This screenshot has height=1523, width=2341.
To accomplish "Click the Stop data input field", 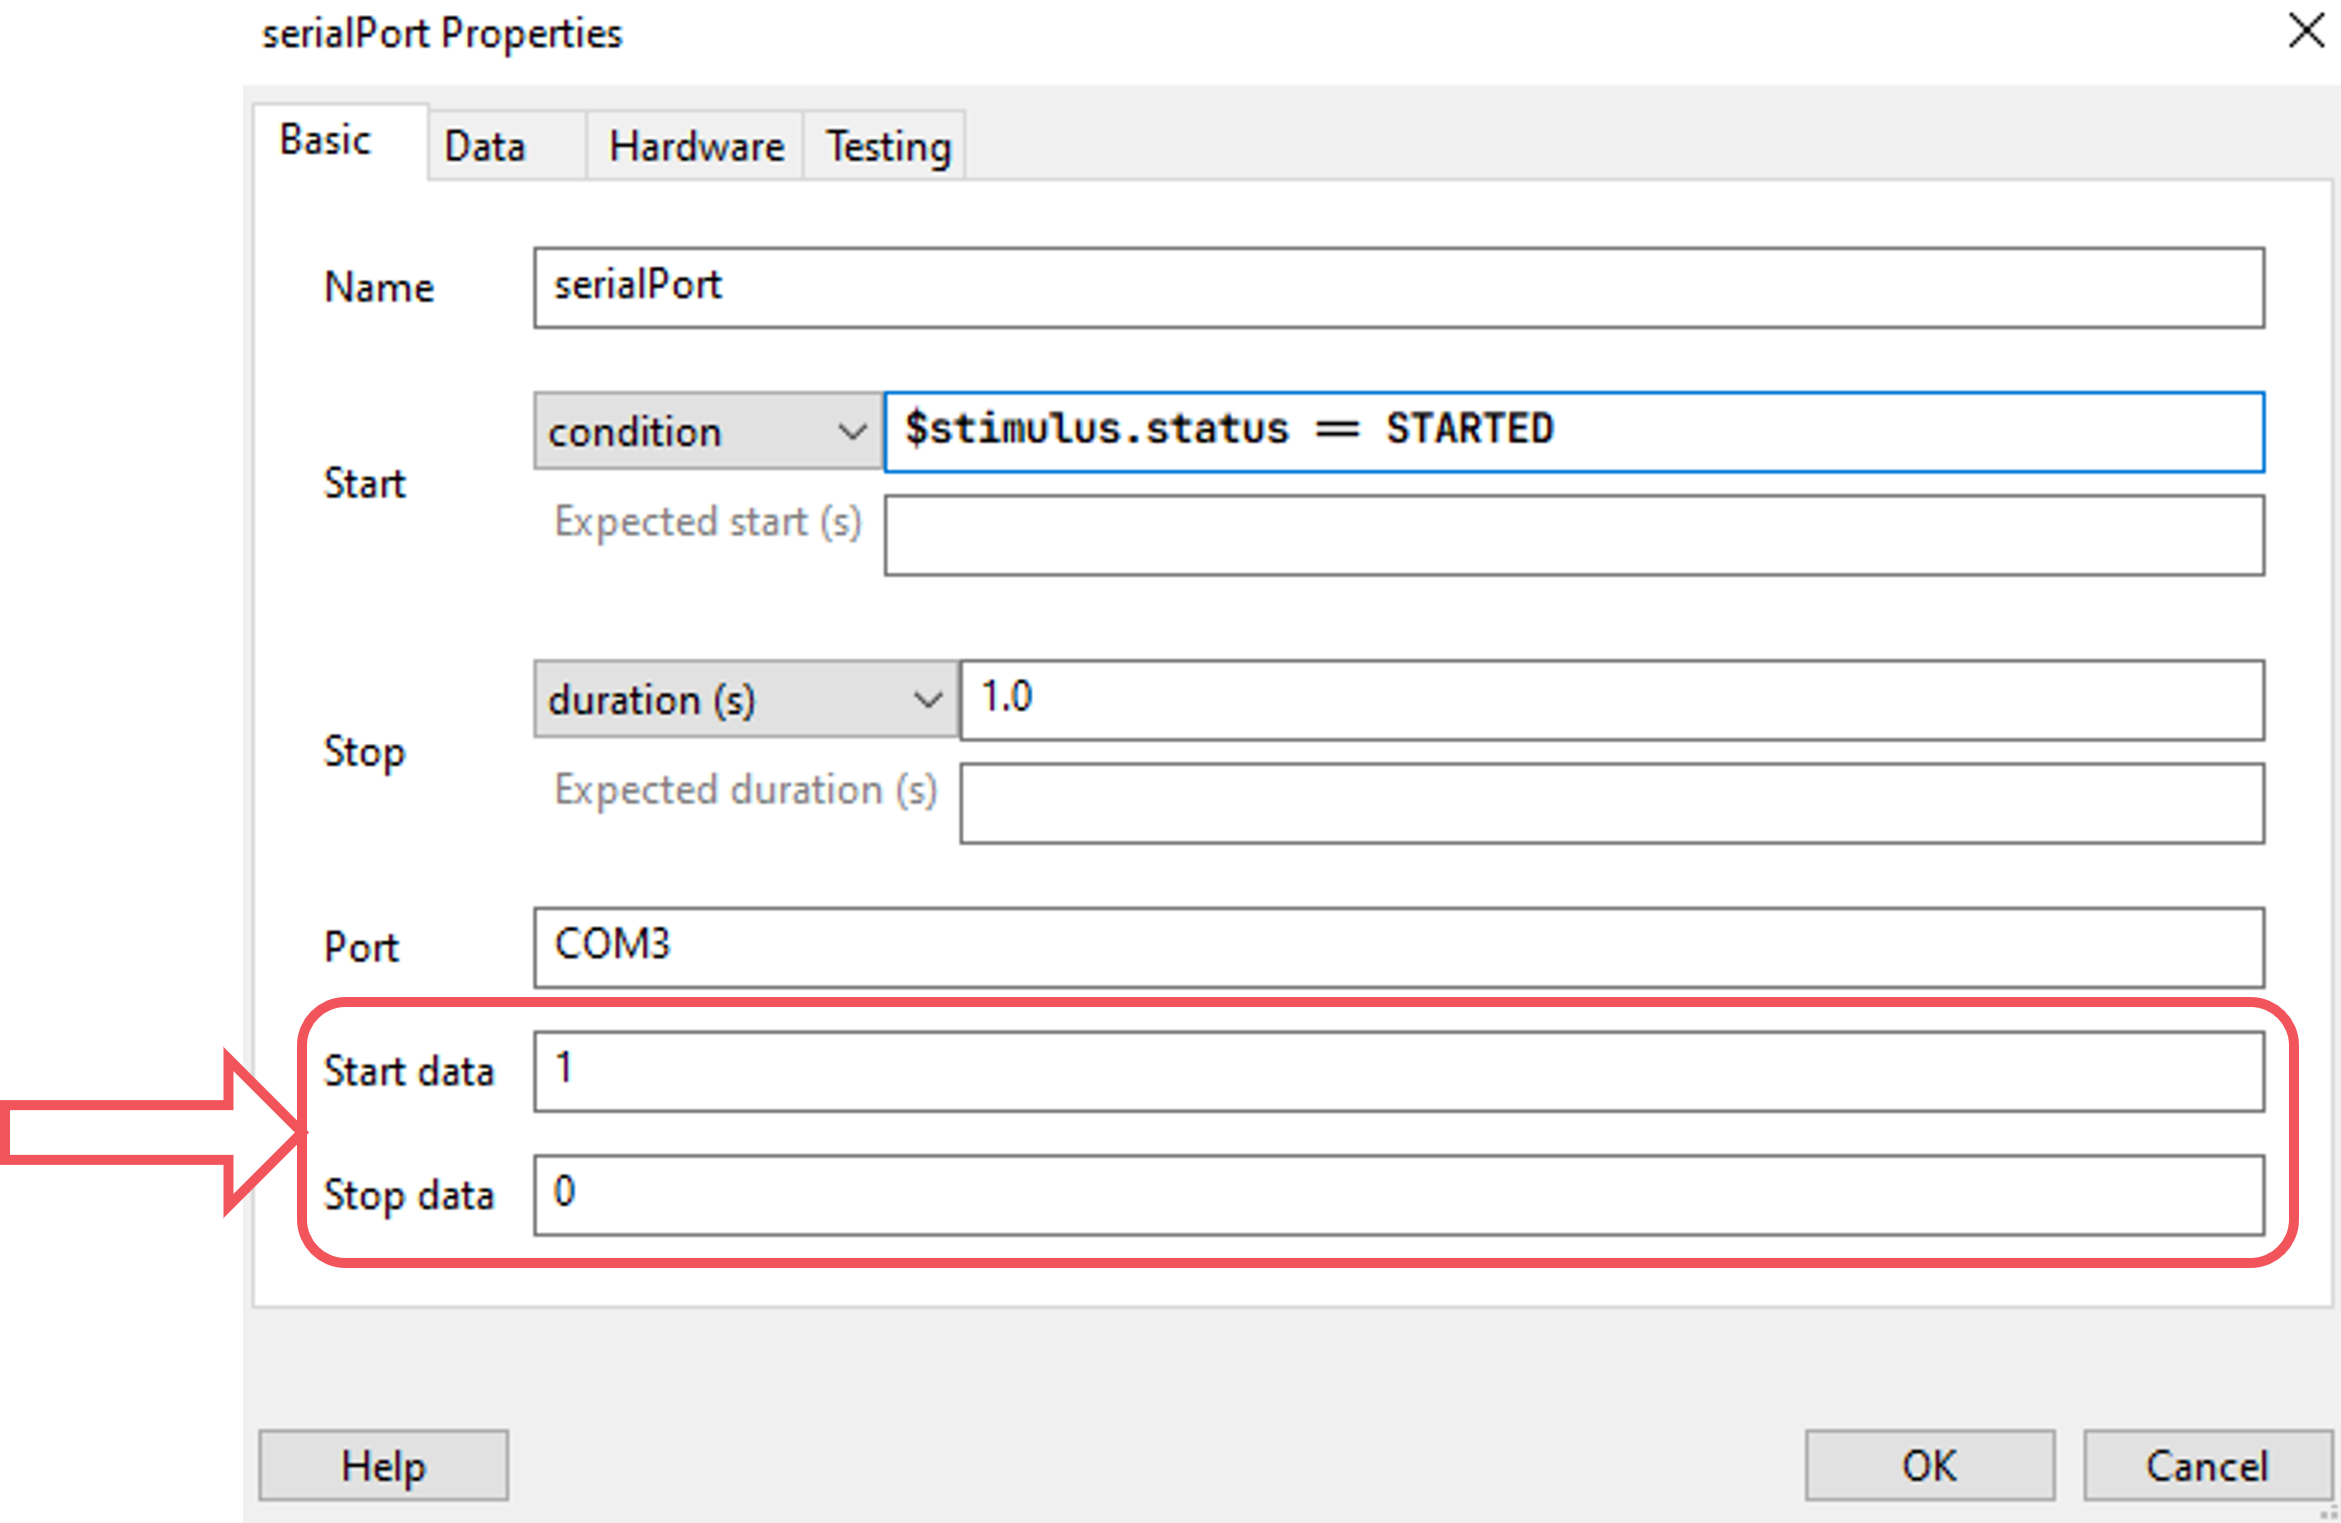I will (1399, 1195).
